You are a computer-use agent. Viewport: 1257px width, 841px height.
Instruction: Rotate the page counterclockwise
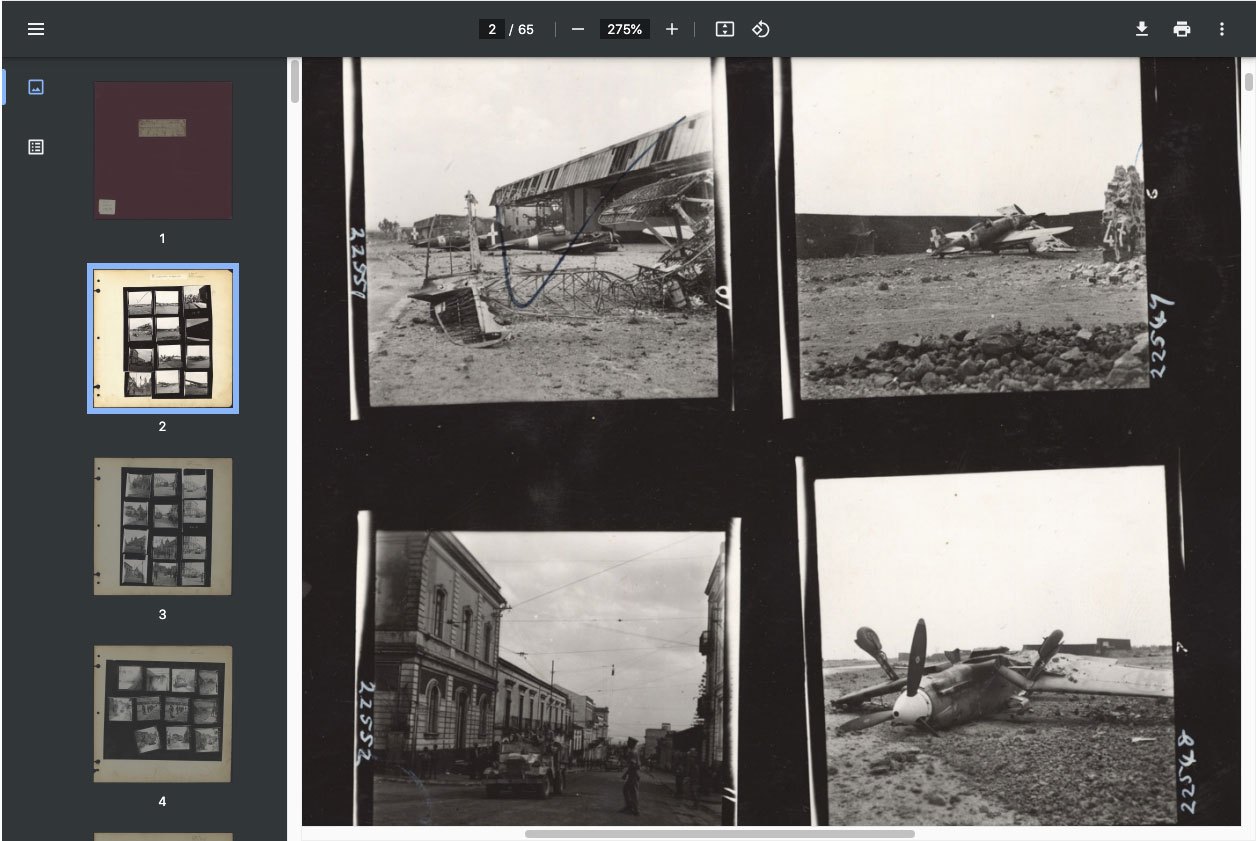coord(760,29)
